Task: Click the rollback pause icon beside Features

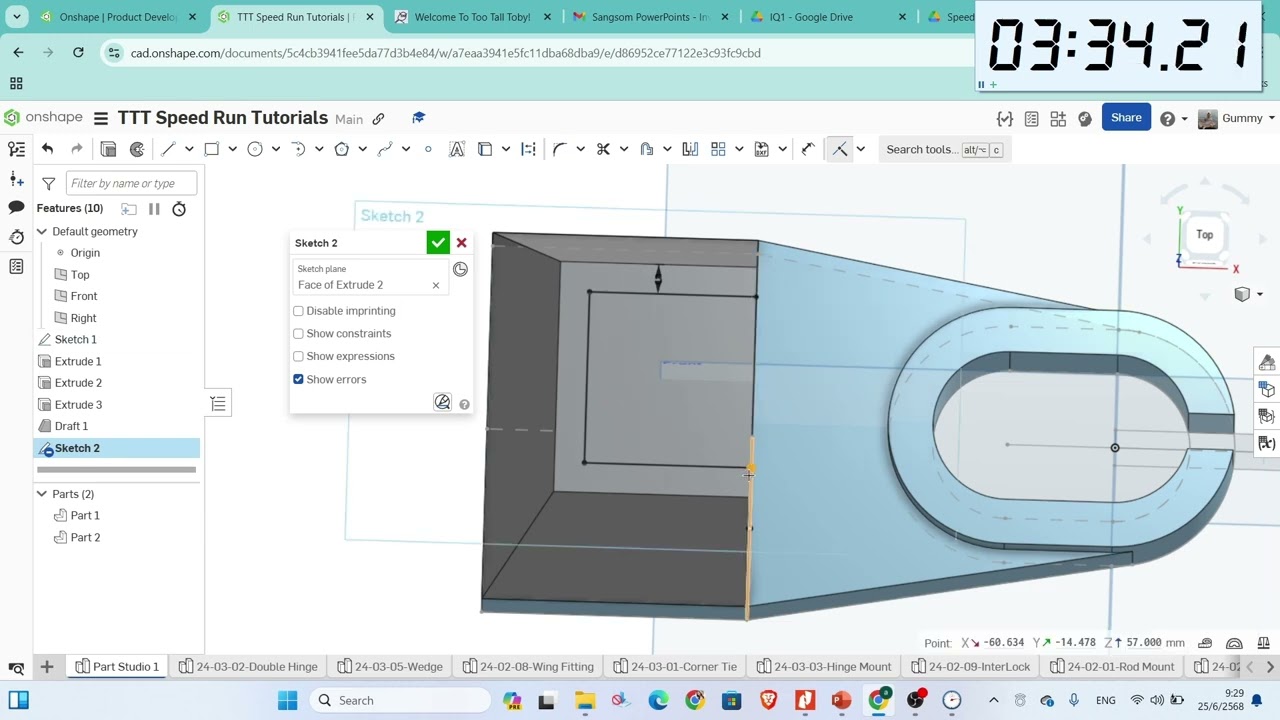Action: pyautogui.click(x=154, y=209)
